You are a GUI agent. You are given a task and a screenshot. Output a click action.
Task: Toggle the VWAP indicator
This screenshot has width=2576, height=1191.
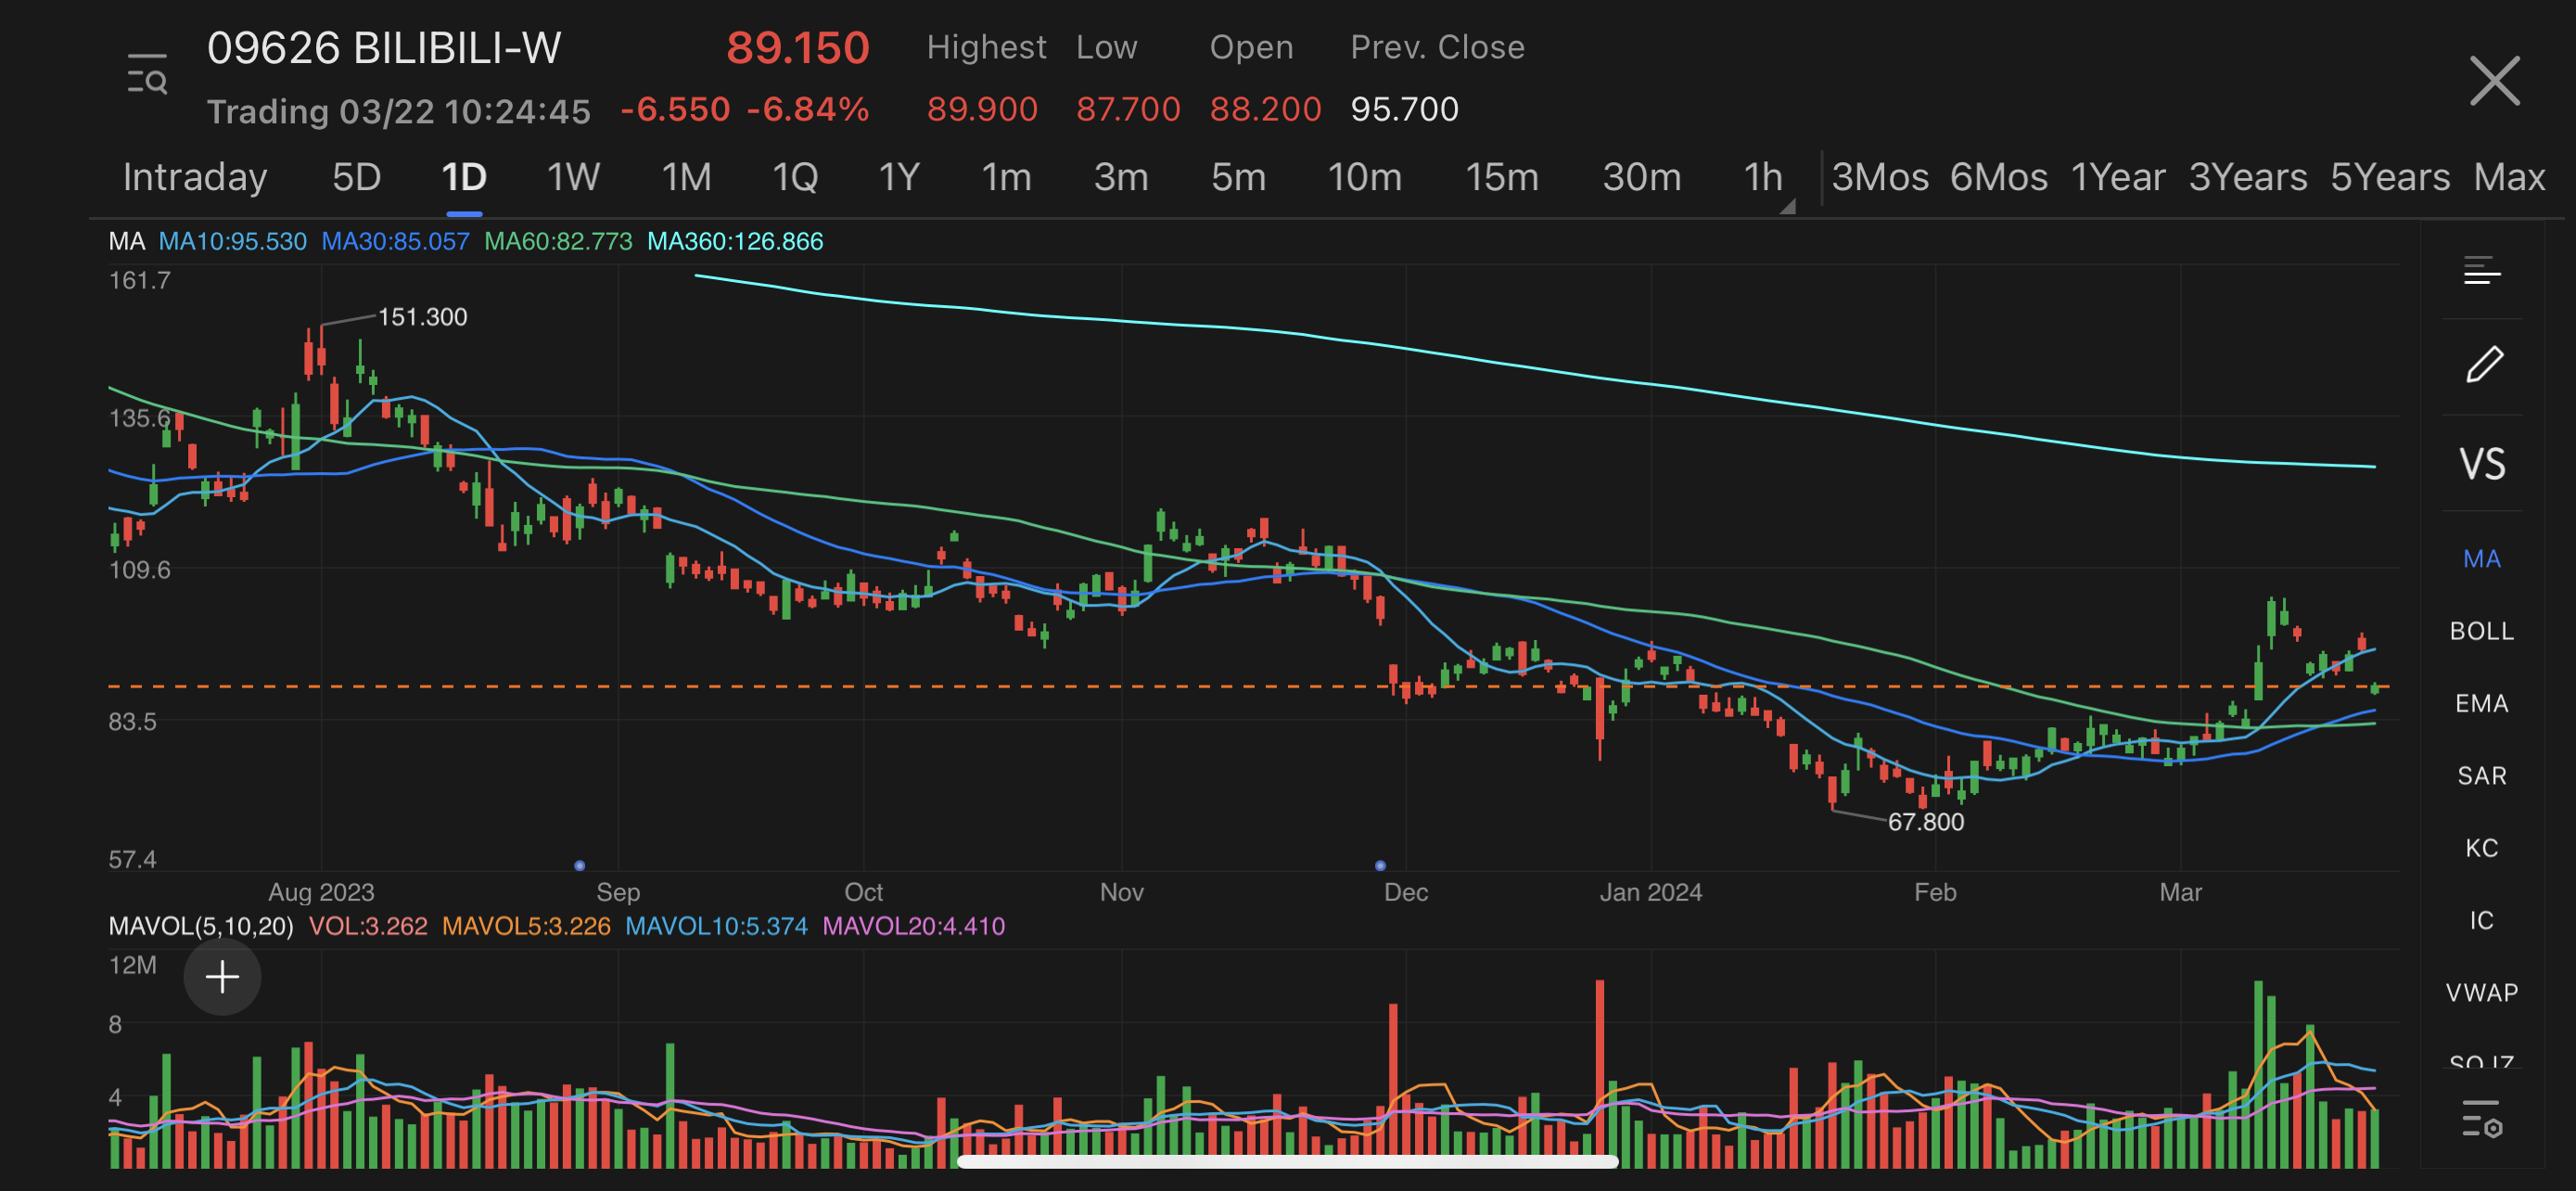[2482, 992]
